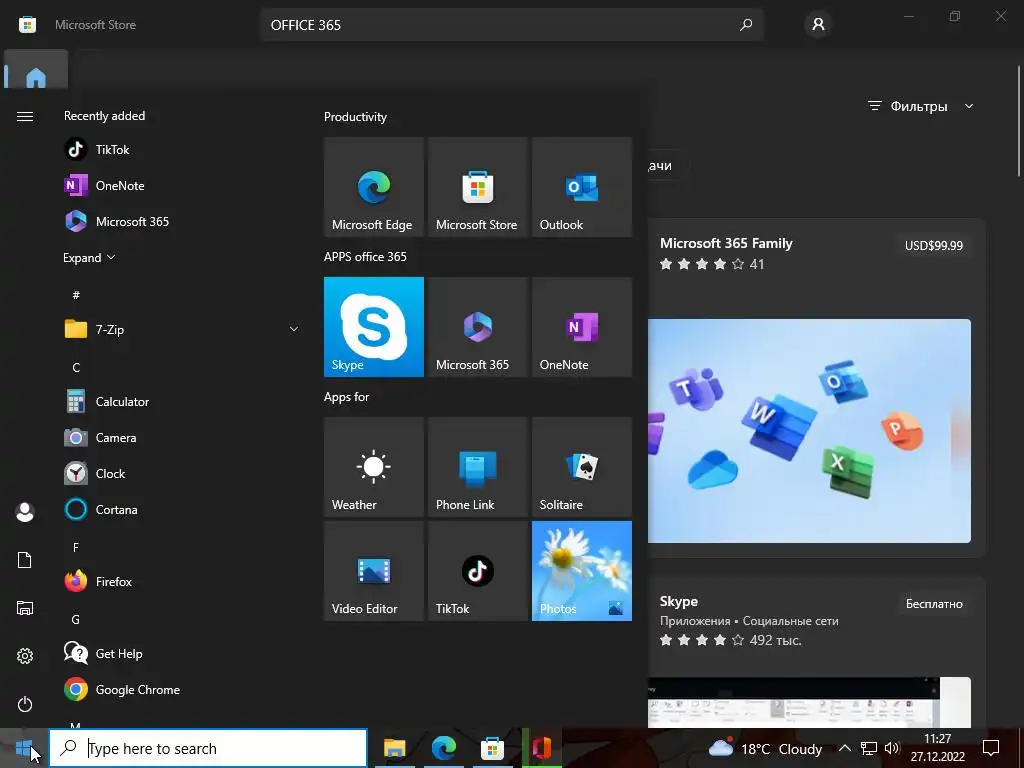Screen dimensions: 1024x768
Task: Open the Start menu hamburger icon
Action: click(x=25, y=116)
